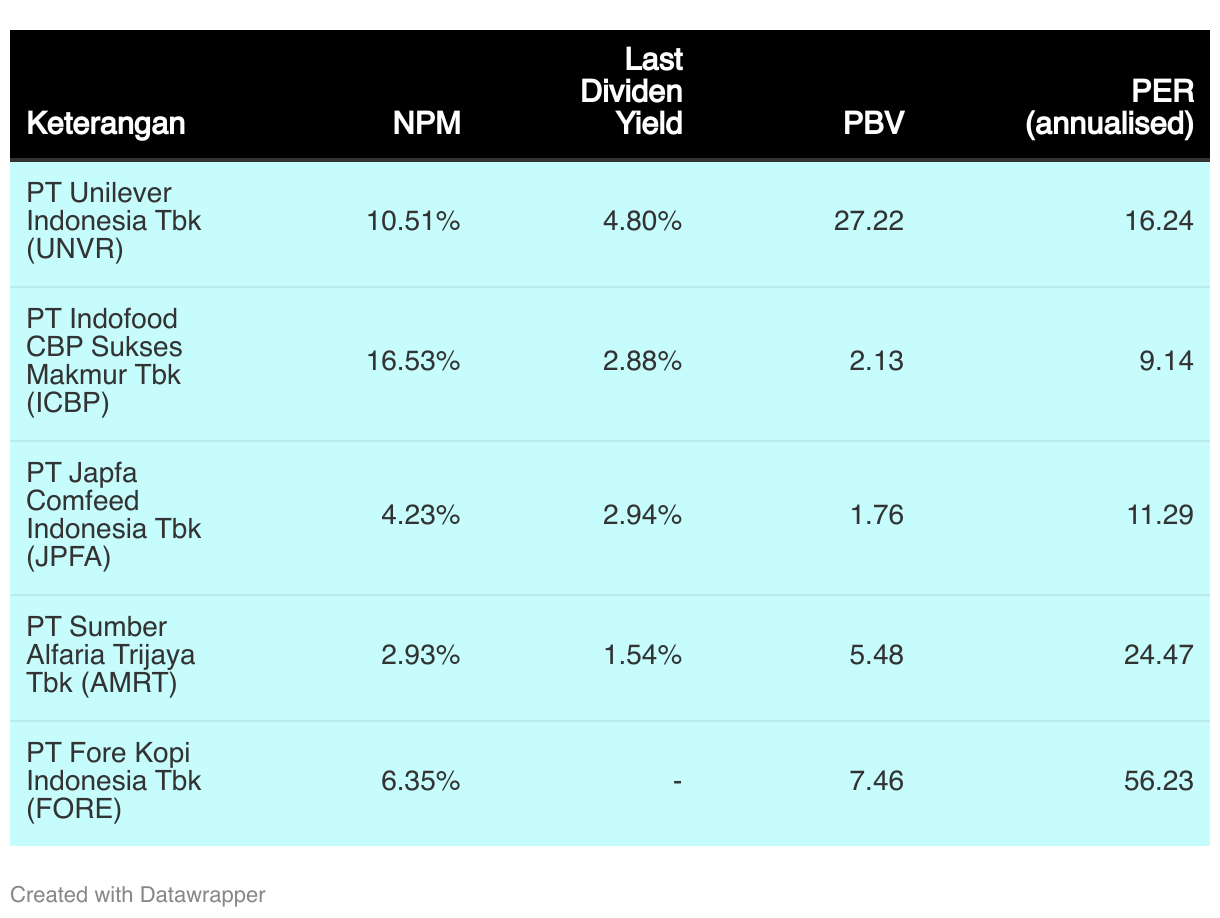Click AMRT PBV value 5.48
The width and height of the screenshot is (1220, 918).
tap(877, 655)
